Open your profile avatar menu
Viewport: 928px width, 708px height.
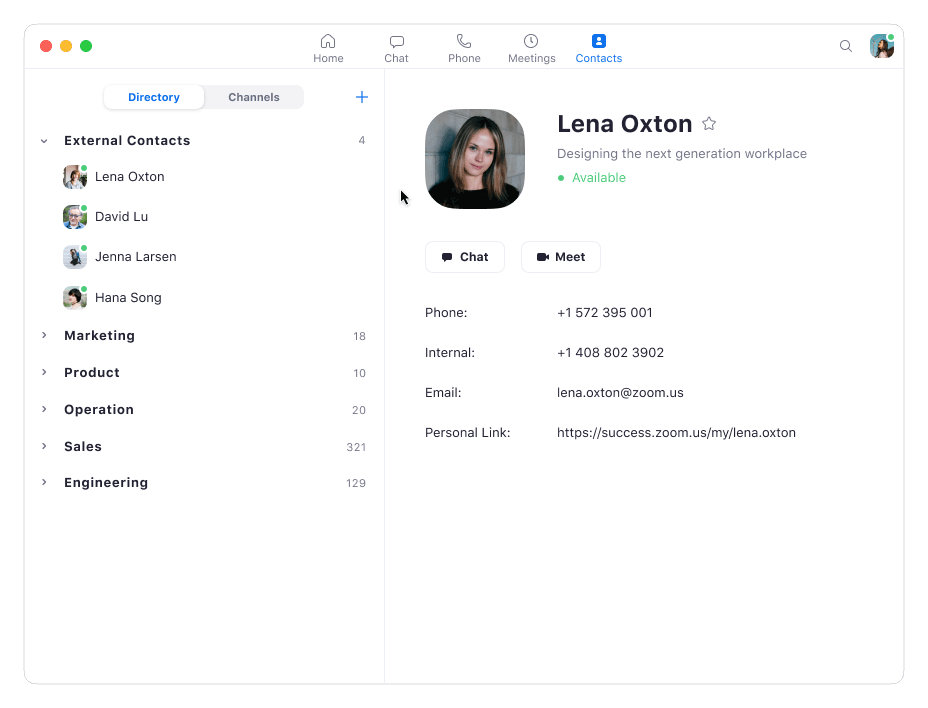pos(882,46)
